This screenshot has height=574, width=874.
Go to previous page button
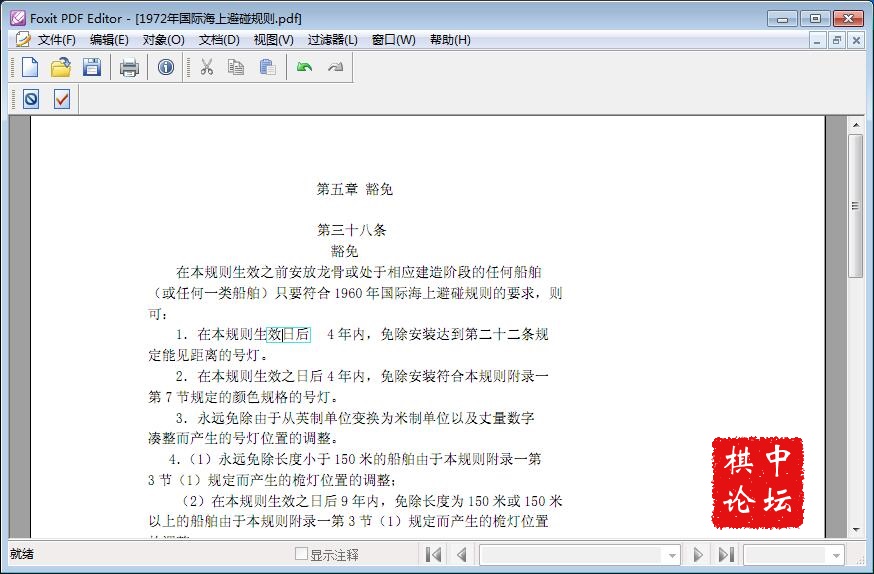[462, 554]
